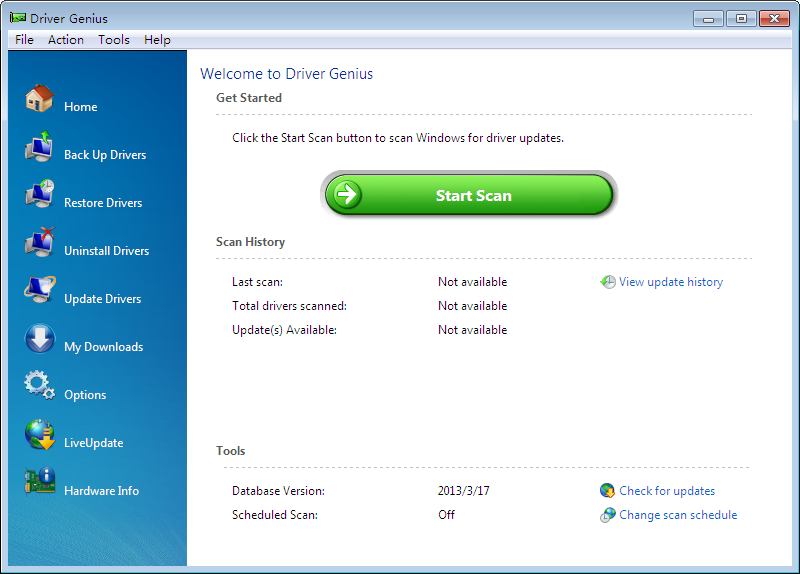The width and height of the screenshot is (800, 574).
Task: Click Not available next to Last scan
Action: click(472, 282)
